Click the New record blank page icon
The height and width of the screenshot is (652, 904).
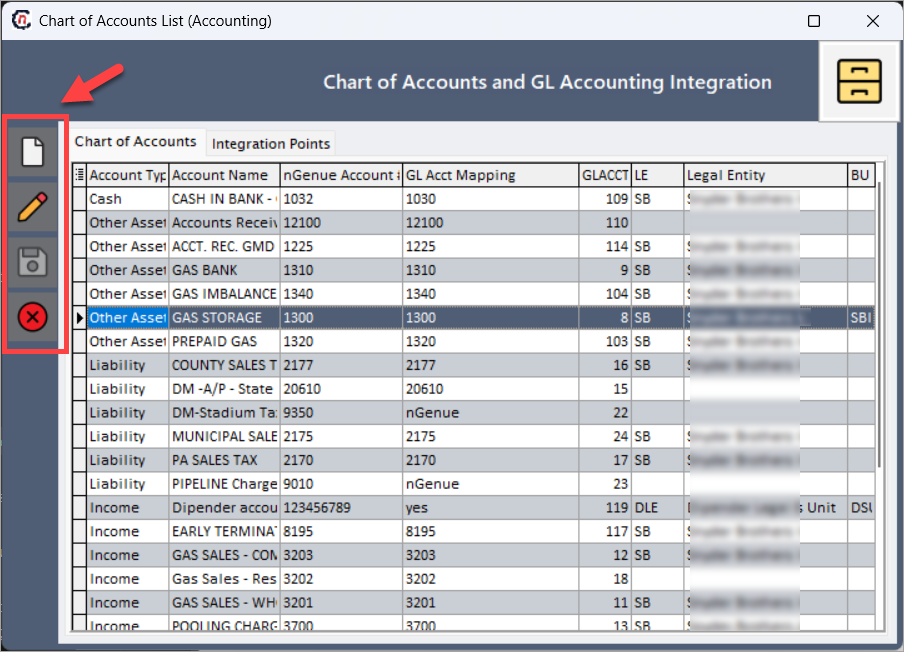pos(32,152)
